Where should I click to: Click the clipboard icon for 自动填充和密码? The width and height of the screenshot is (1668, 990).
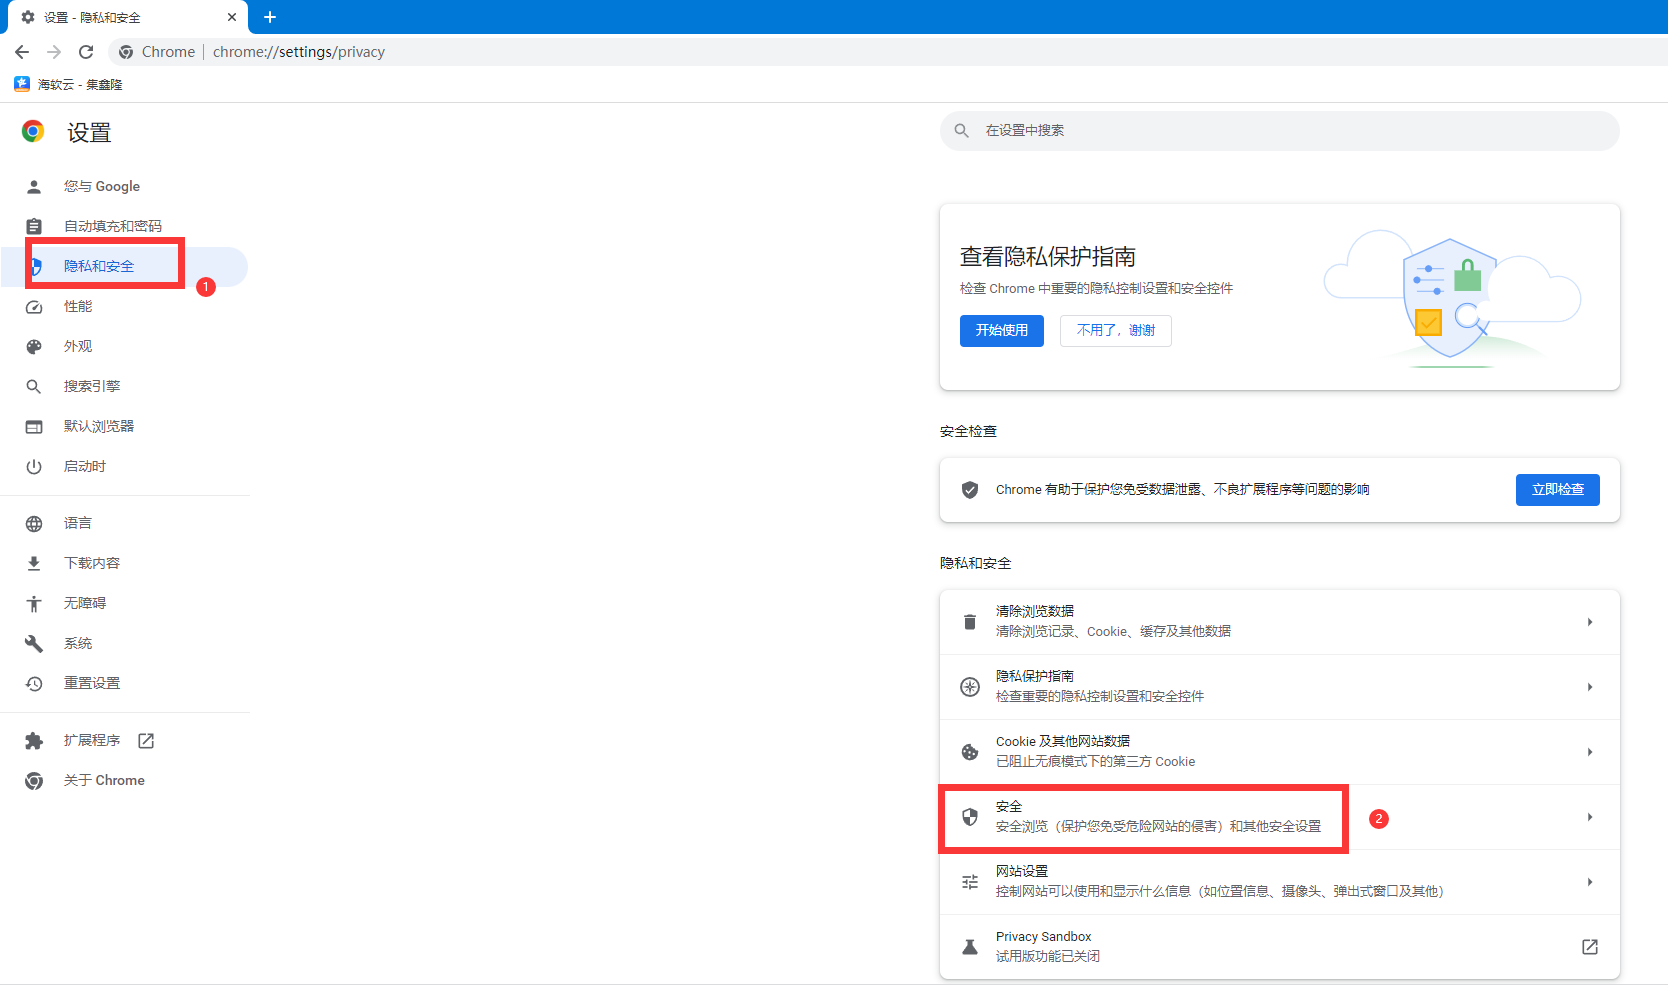coord(34,227)
